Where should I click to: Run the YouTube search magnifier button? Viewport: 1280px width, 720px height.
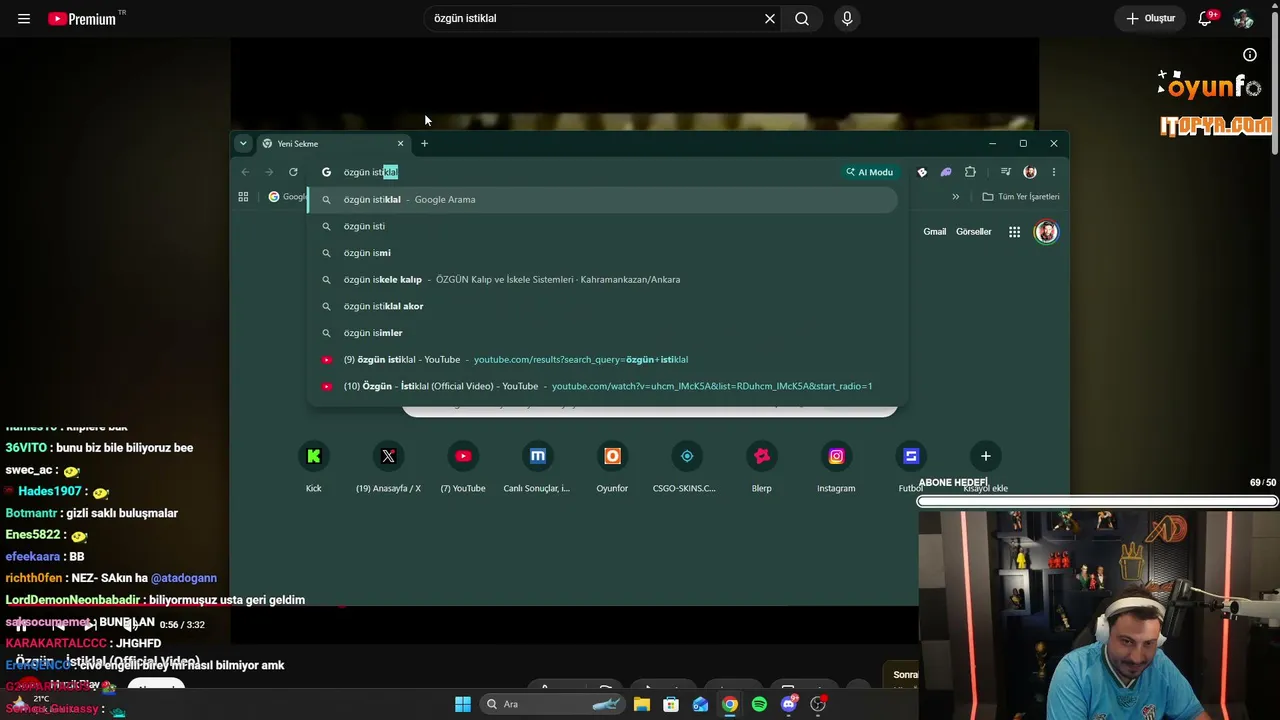pos(802,18)
